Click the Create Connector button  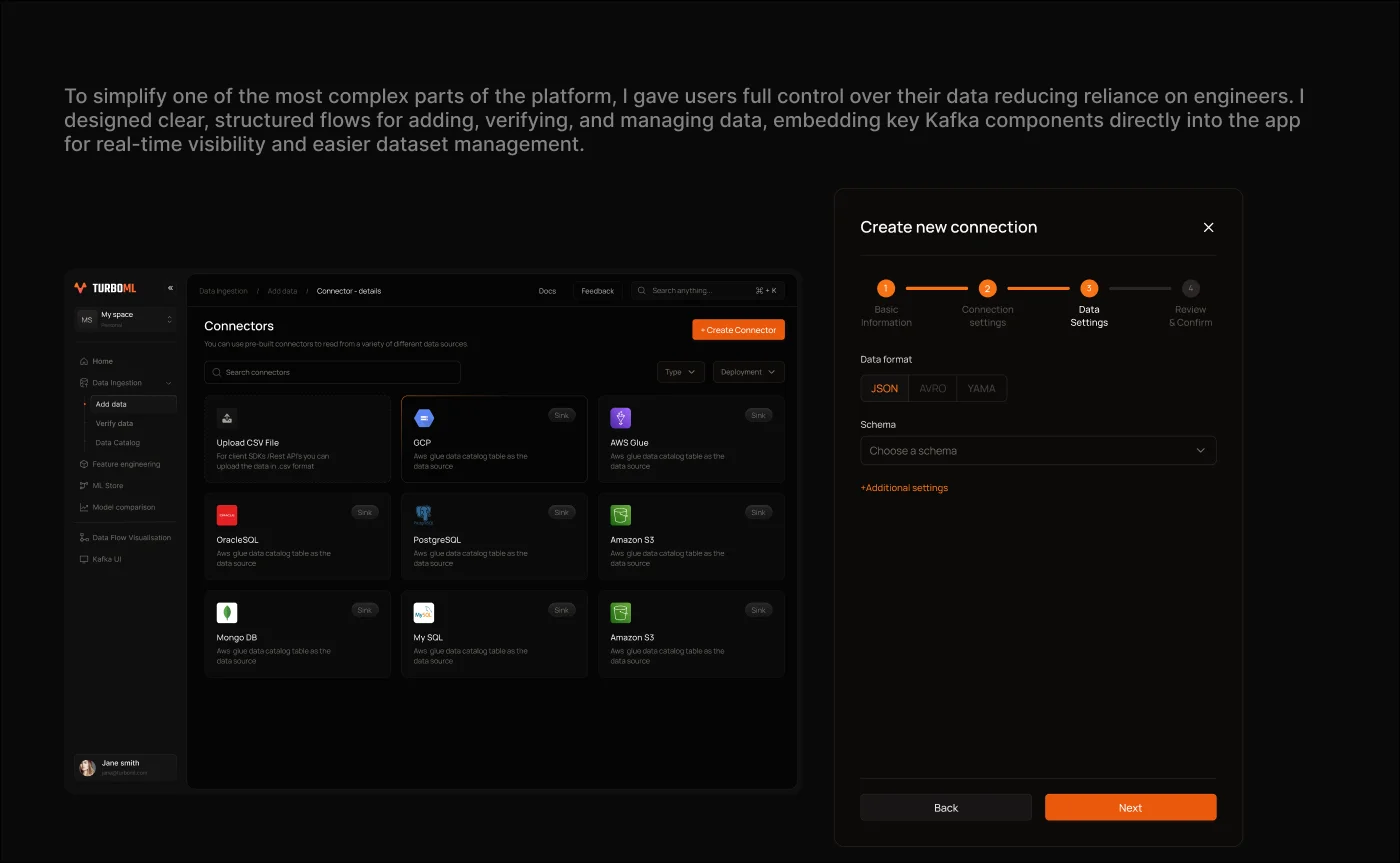coord(738,330)
